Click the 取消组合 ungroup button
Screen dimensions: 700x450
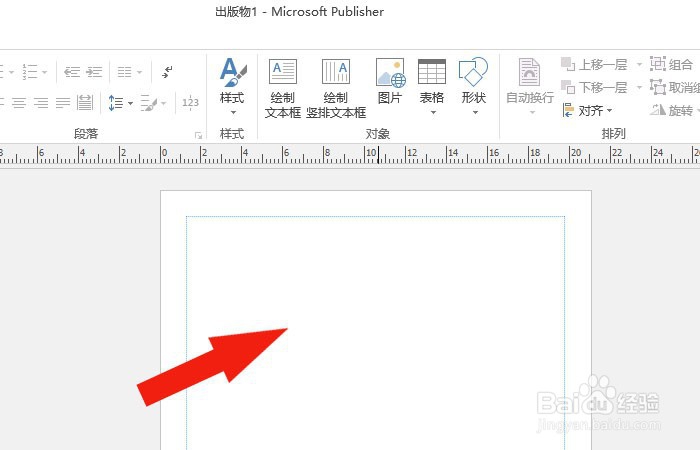pos(675,88)
